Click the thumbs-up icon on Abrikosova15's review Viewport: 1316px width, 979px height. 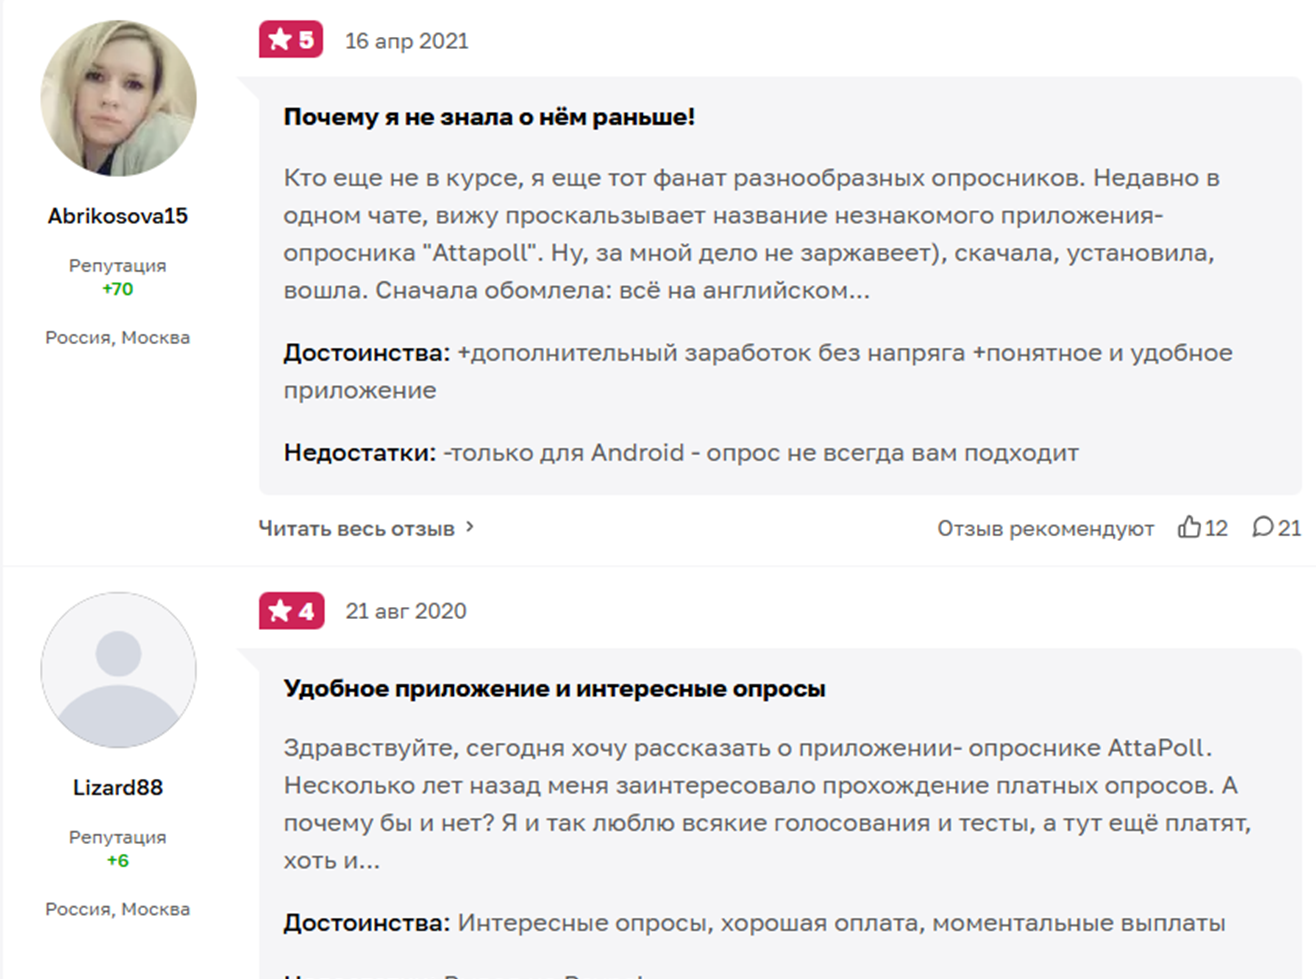[1189, 527]
